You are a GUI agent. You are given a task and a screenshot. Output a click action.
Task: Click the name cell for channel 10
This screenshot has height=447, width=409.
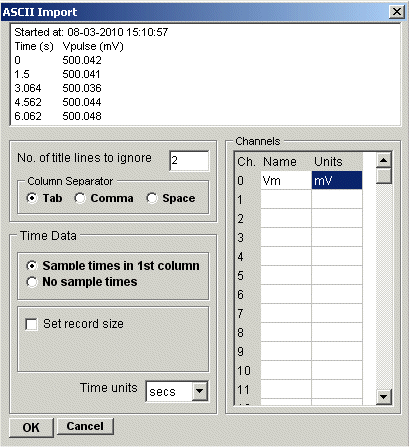(x=286, y=370)
